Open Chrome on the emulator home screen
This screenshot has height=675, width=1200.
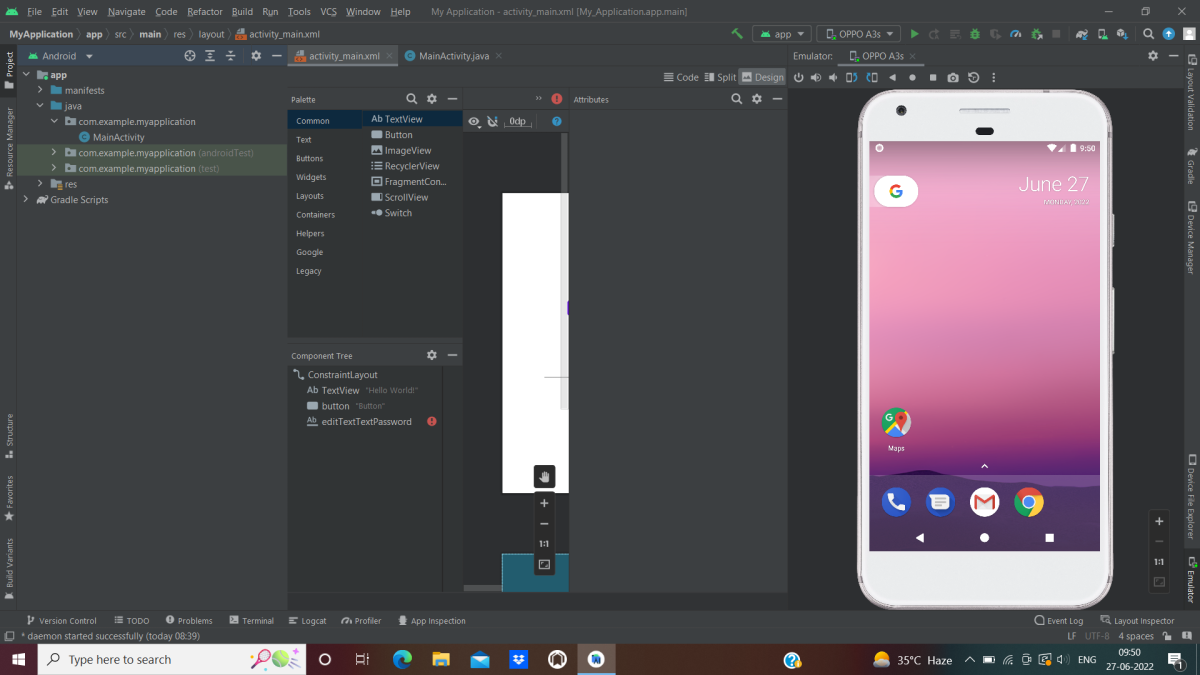(x=1028, y=502)
